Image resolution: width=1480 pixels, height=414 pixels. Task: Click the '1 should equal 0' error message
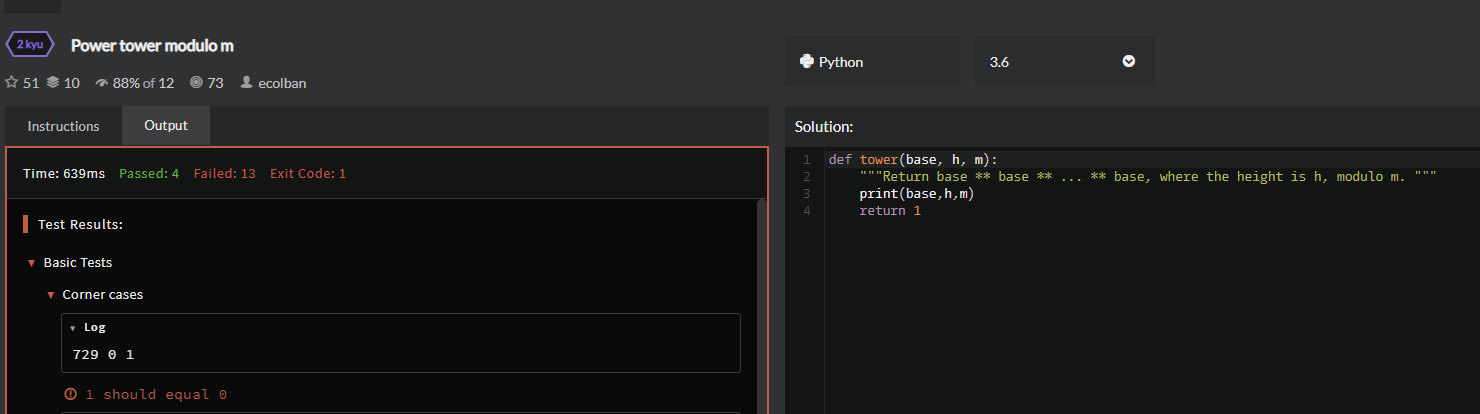[155, 394]
